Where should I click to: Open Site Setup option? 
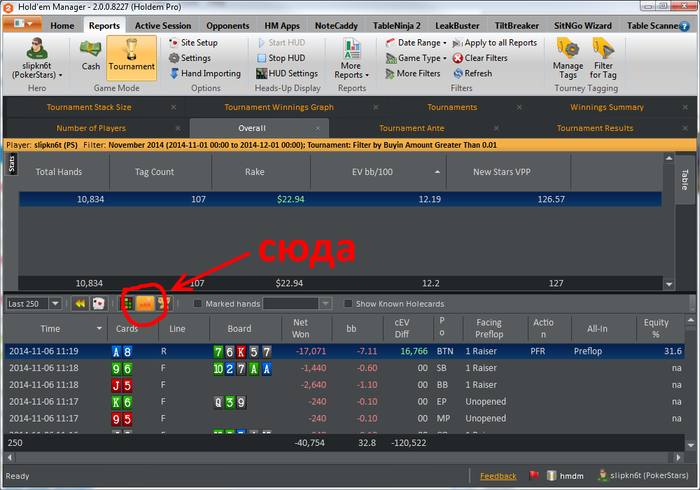(193, 43)
